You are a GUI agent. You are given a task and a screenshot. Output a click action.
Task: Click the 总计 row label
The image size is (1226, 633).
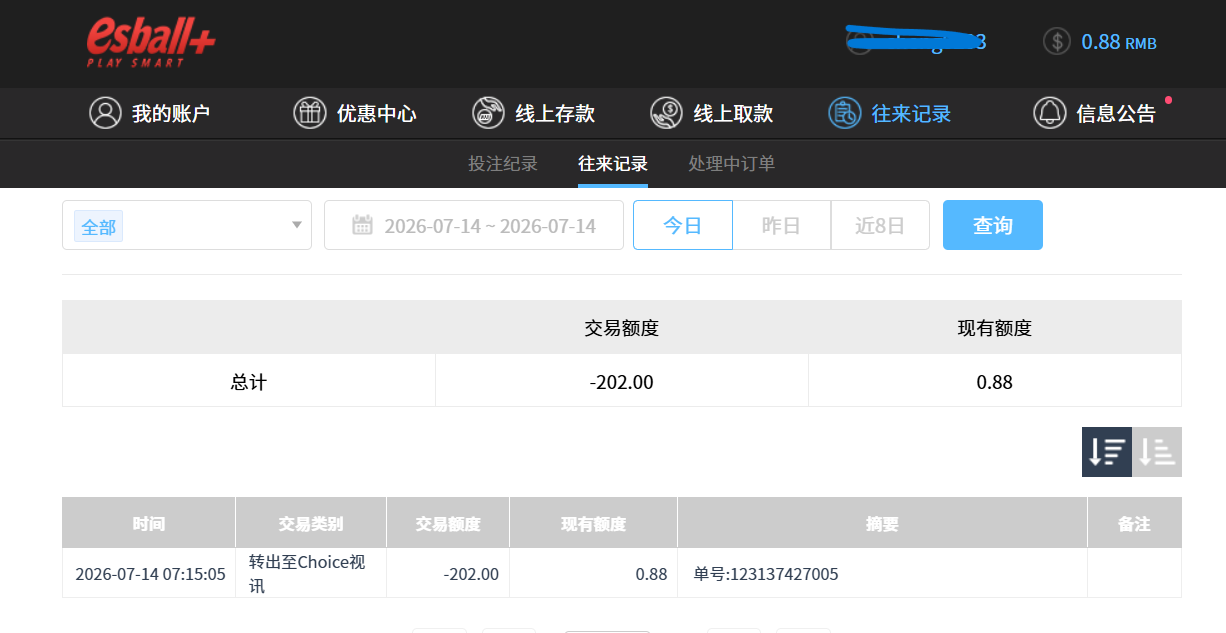pos(249,381)
